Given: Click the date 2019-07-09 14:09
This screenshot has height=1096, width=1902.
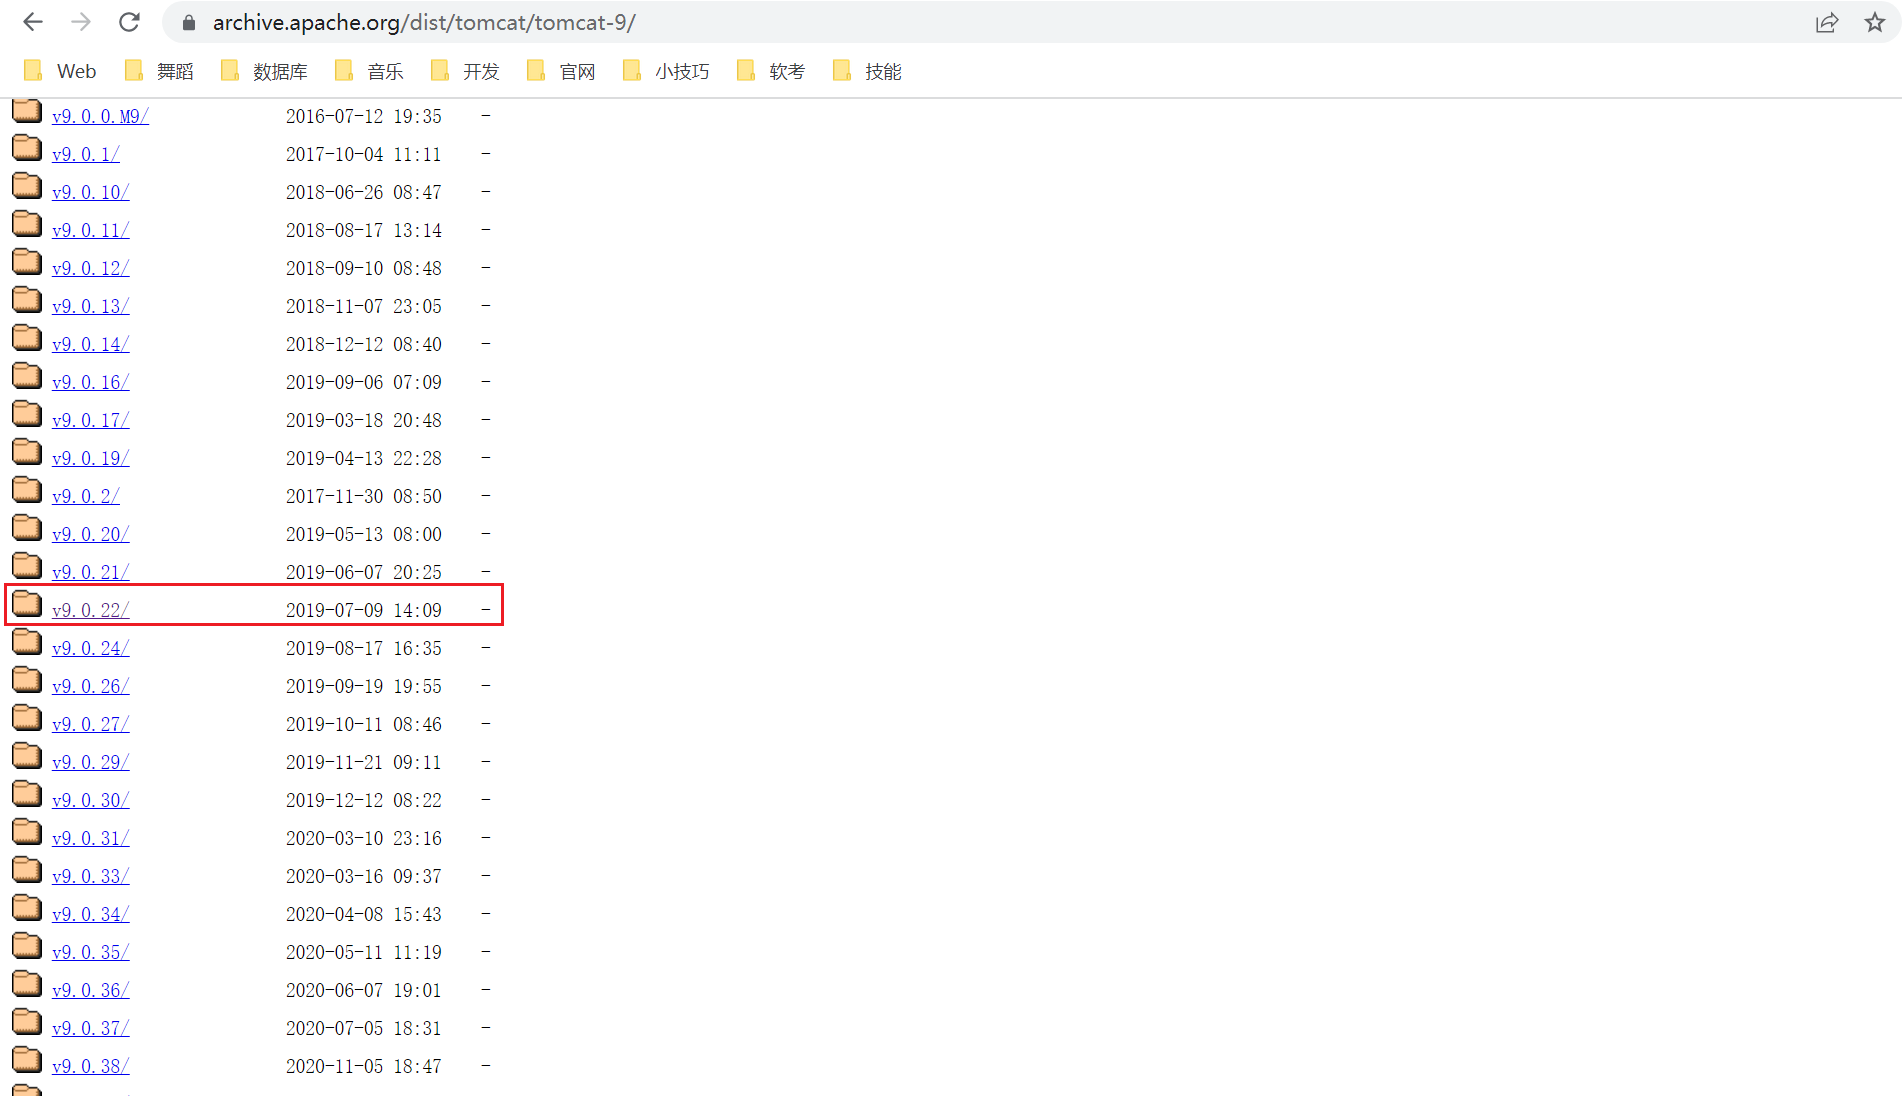Looking at the screenshot, I should [x=364, y=610].
